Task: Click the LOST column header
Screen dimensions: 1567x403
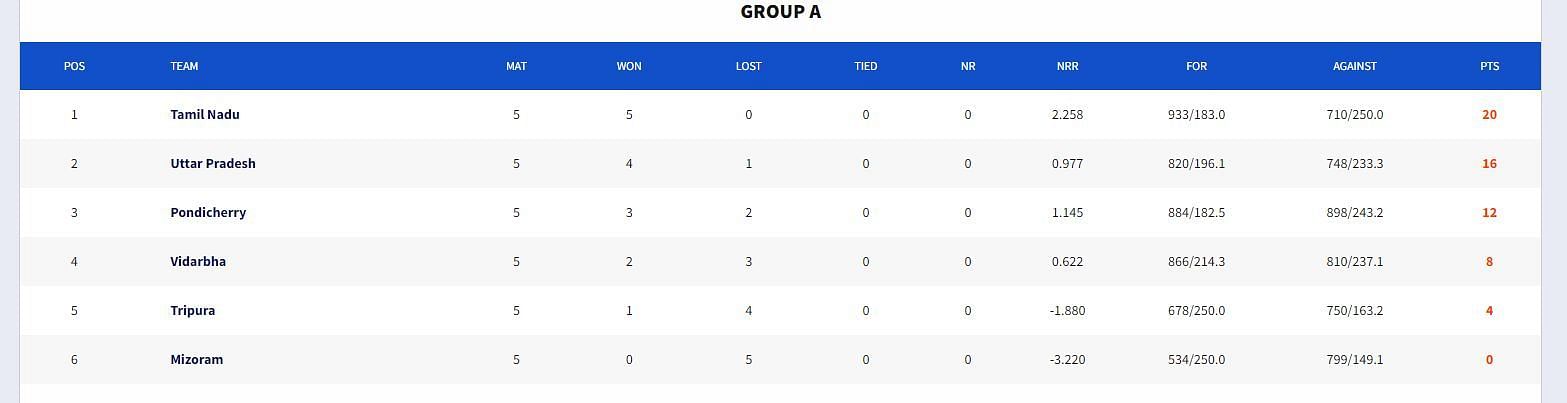Action: tap(748, 66)
